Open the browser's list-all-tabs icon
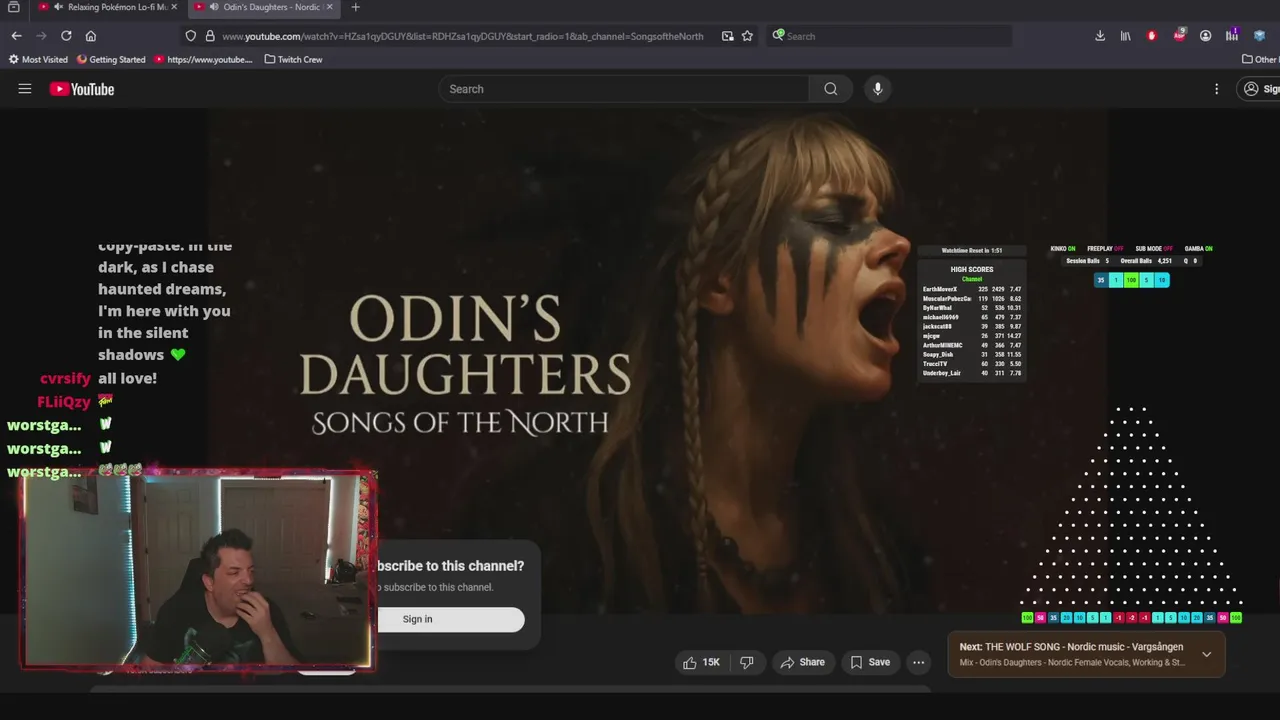1280x720 pixels. pos(14,7)
